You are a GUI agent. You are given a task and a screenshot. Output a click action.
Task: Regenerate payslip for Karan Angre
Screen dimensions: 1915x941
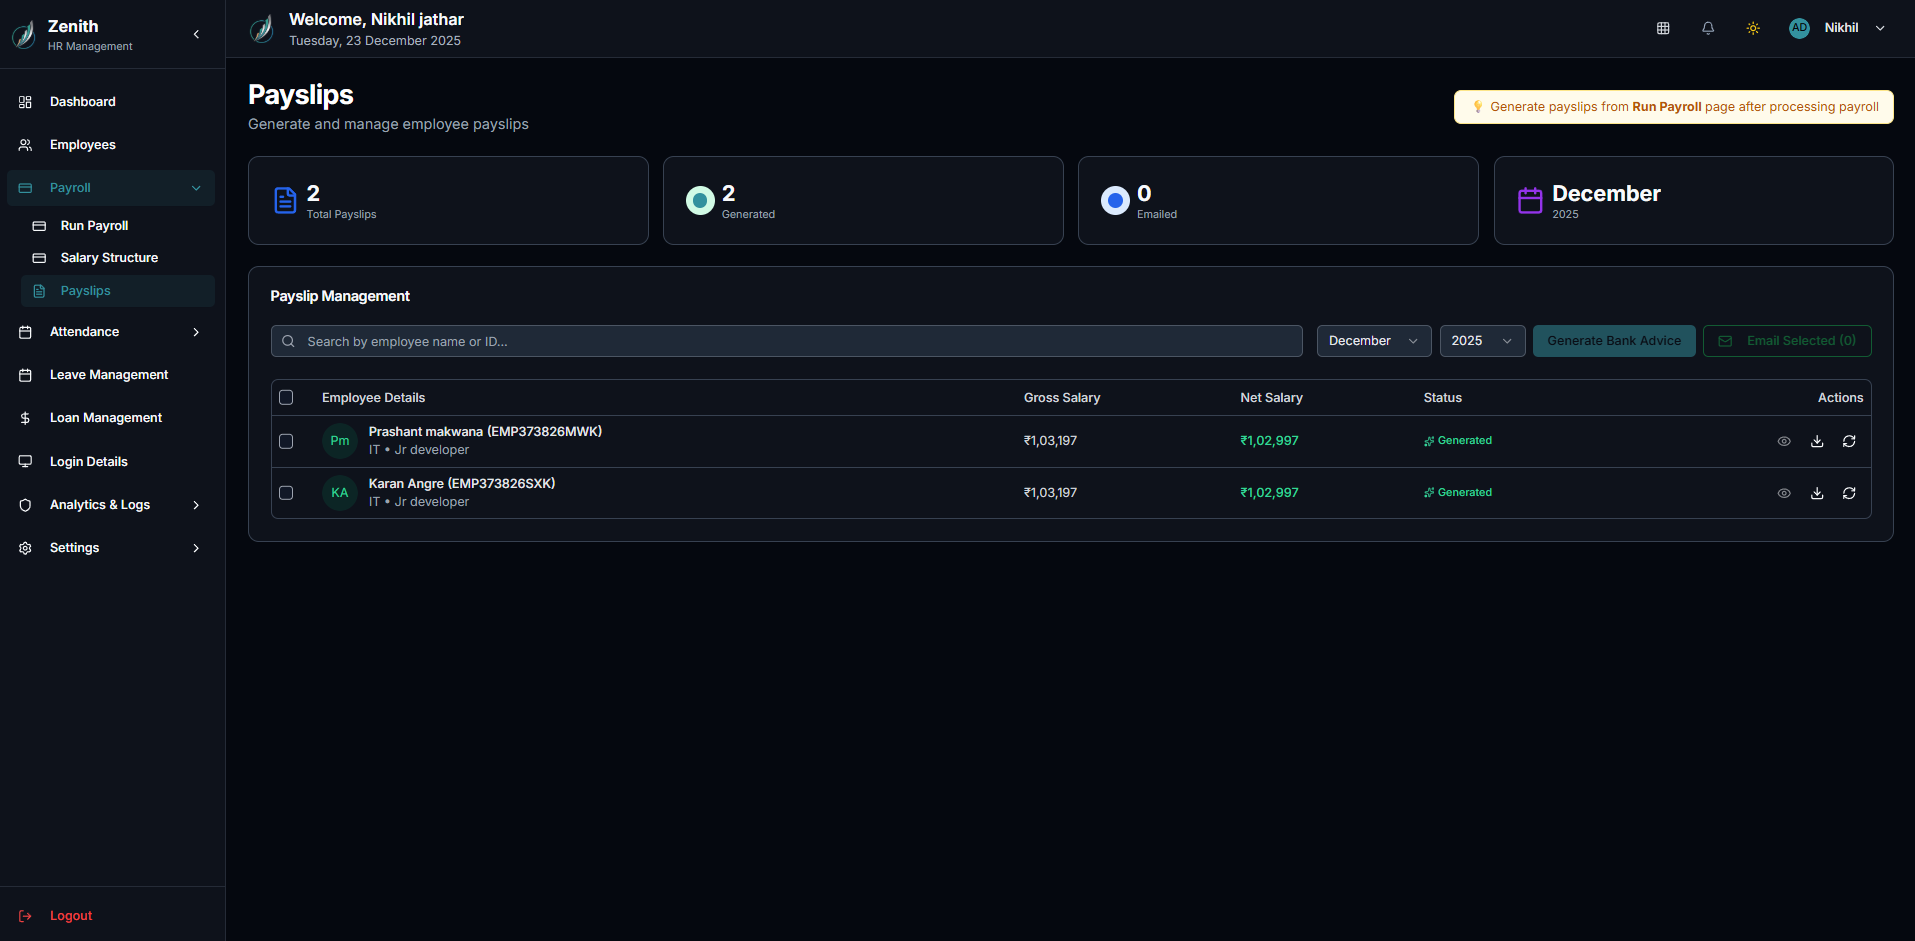coord(1849,493)
